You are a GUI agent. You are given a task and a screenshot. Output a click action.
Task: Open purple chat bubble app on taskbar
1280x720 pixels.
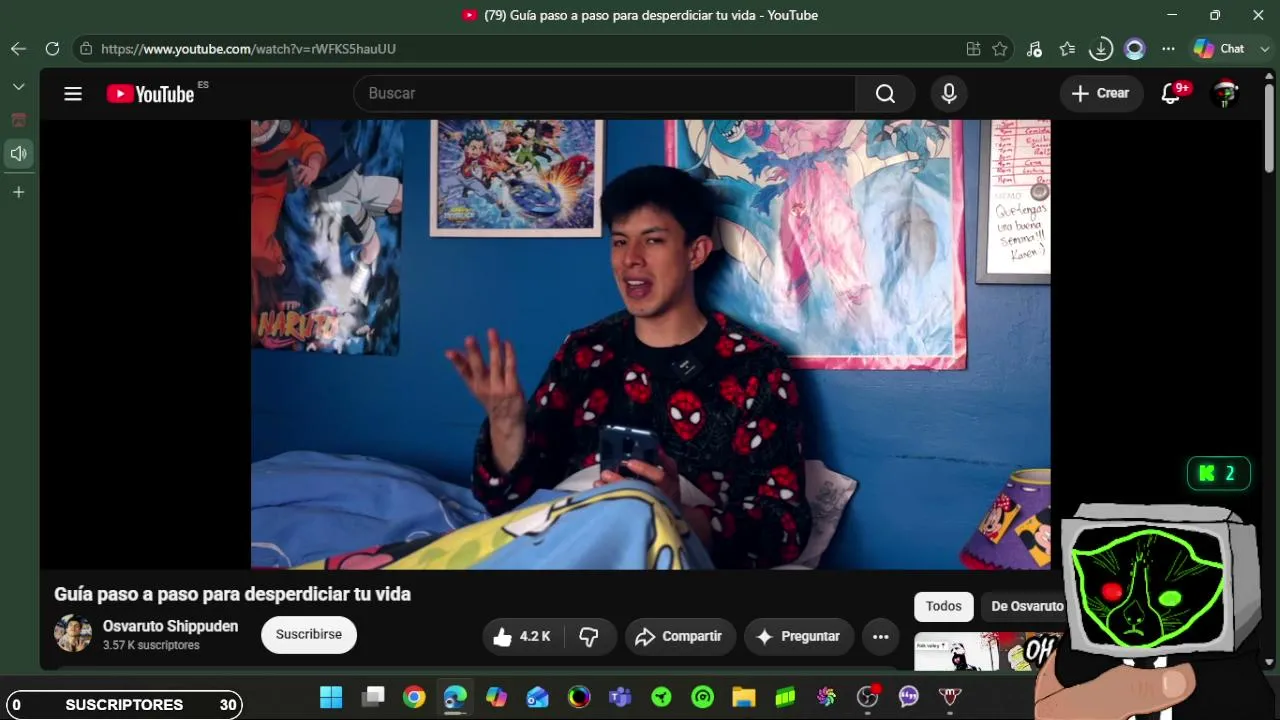[908, 697]
